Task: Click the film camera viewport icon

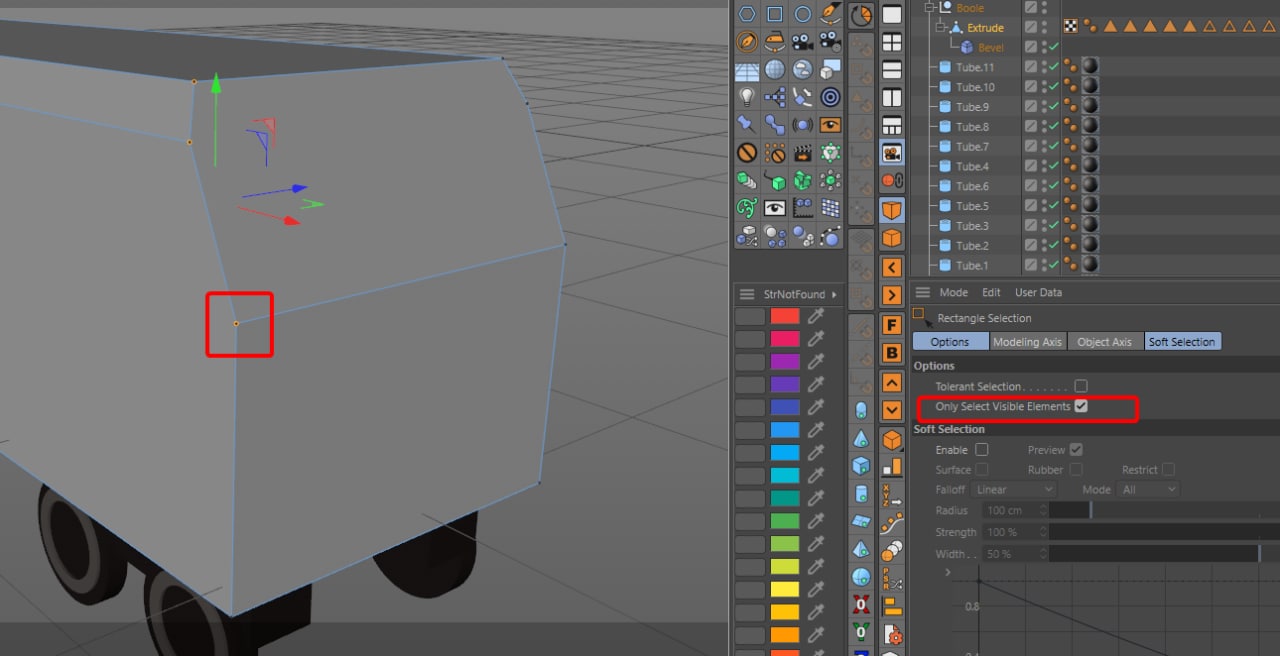Action: pyautogui.click(x=892, y=153)
